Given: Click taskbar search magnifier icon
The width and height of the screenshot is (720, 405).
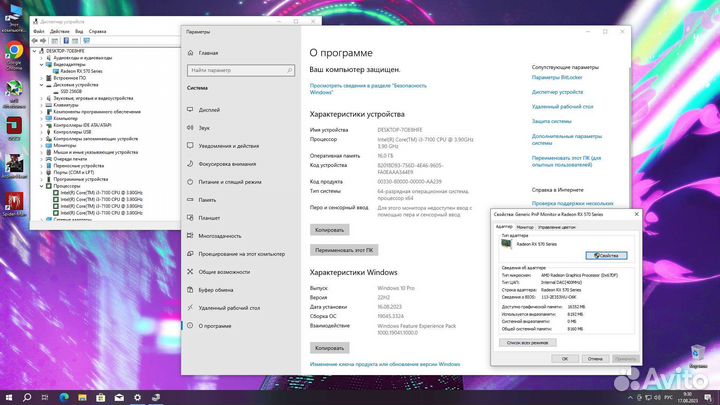Looking at the screenshot, I should pos(27,397).
